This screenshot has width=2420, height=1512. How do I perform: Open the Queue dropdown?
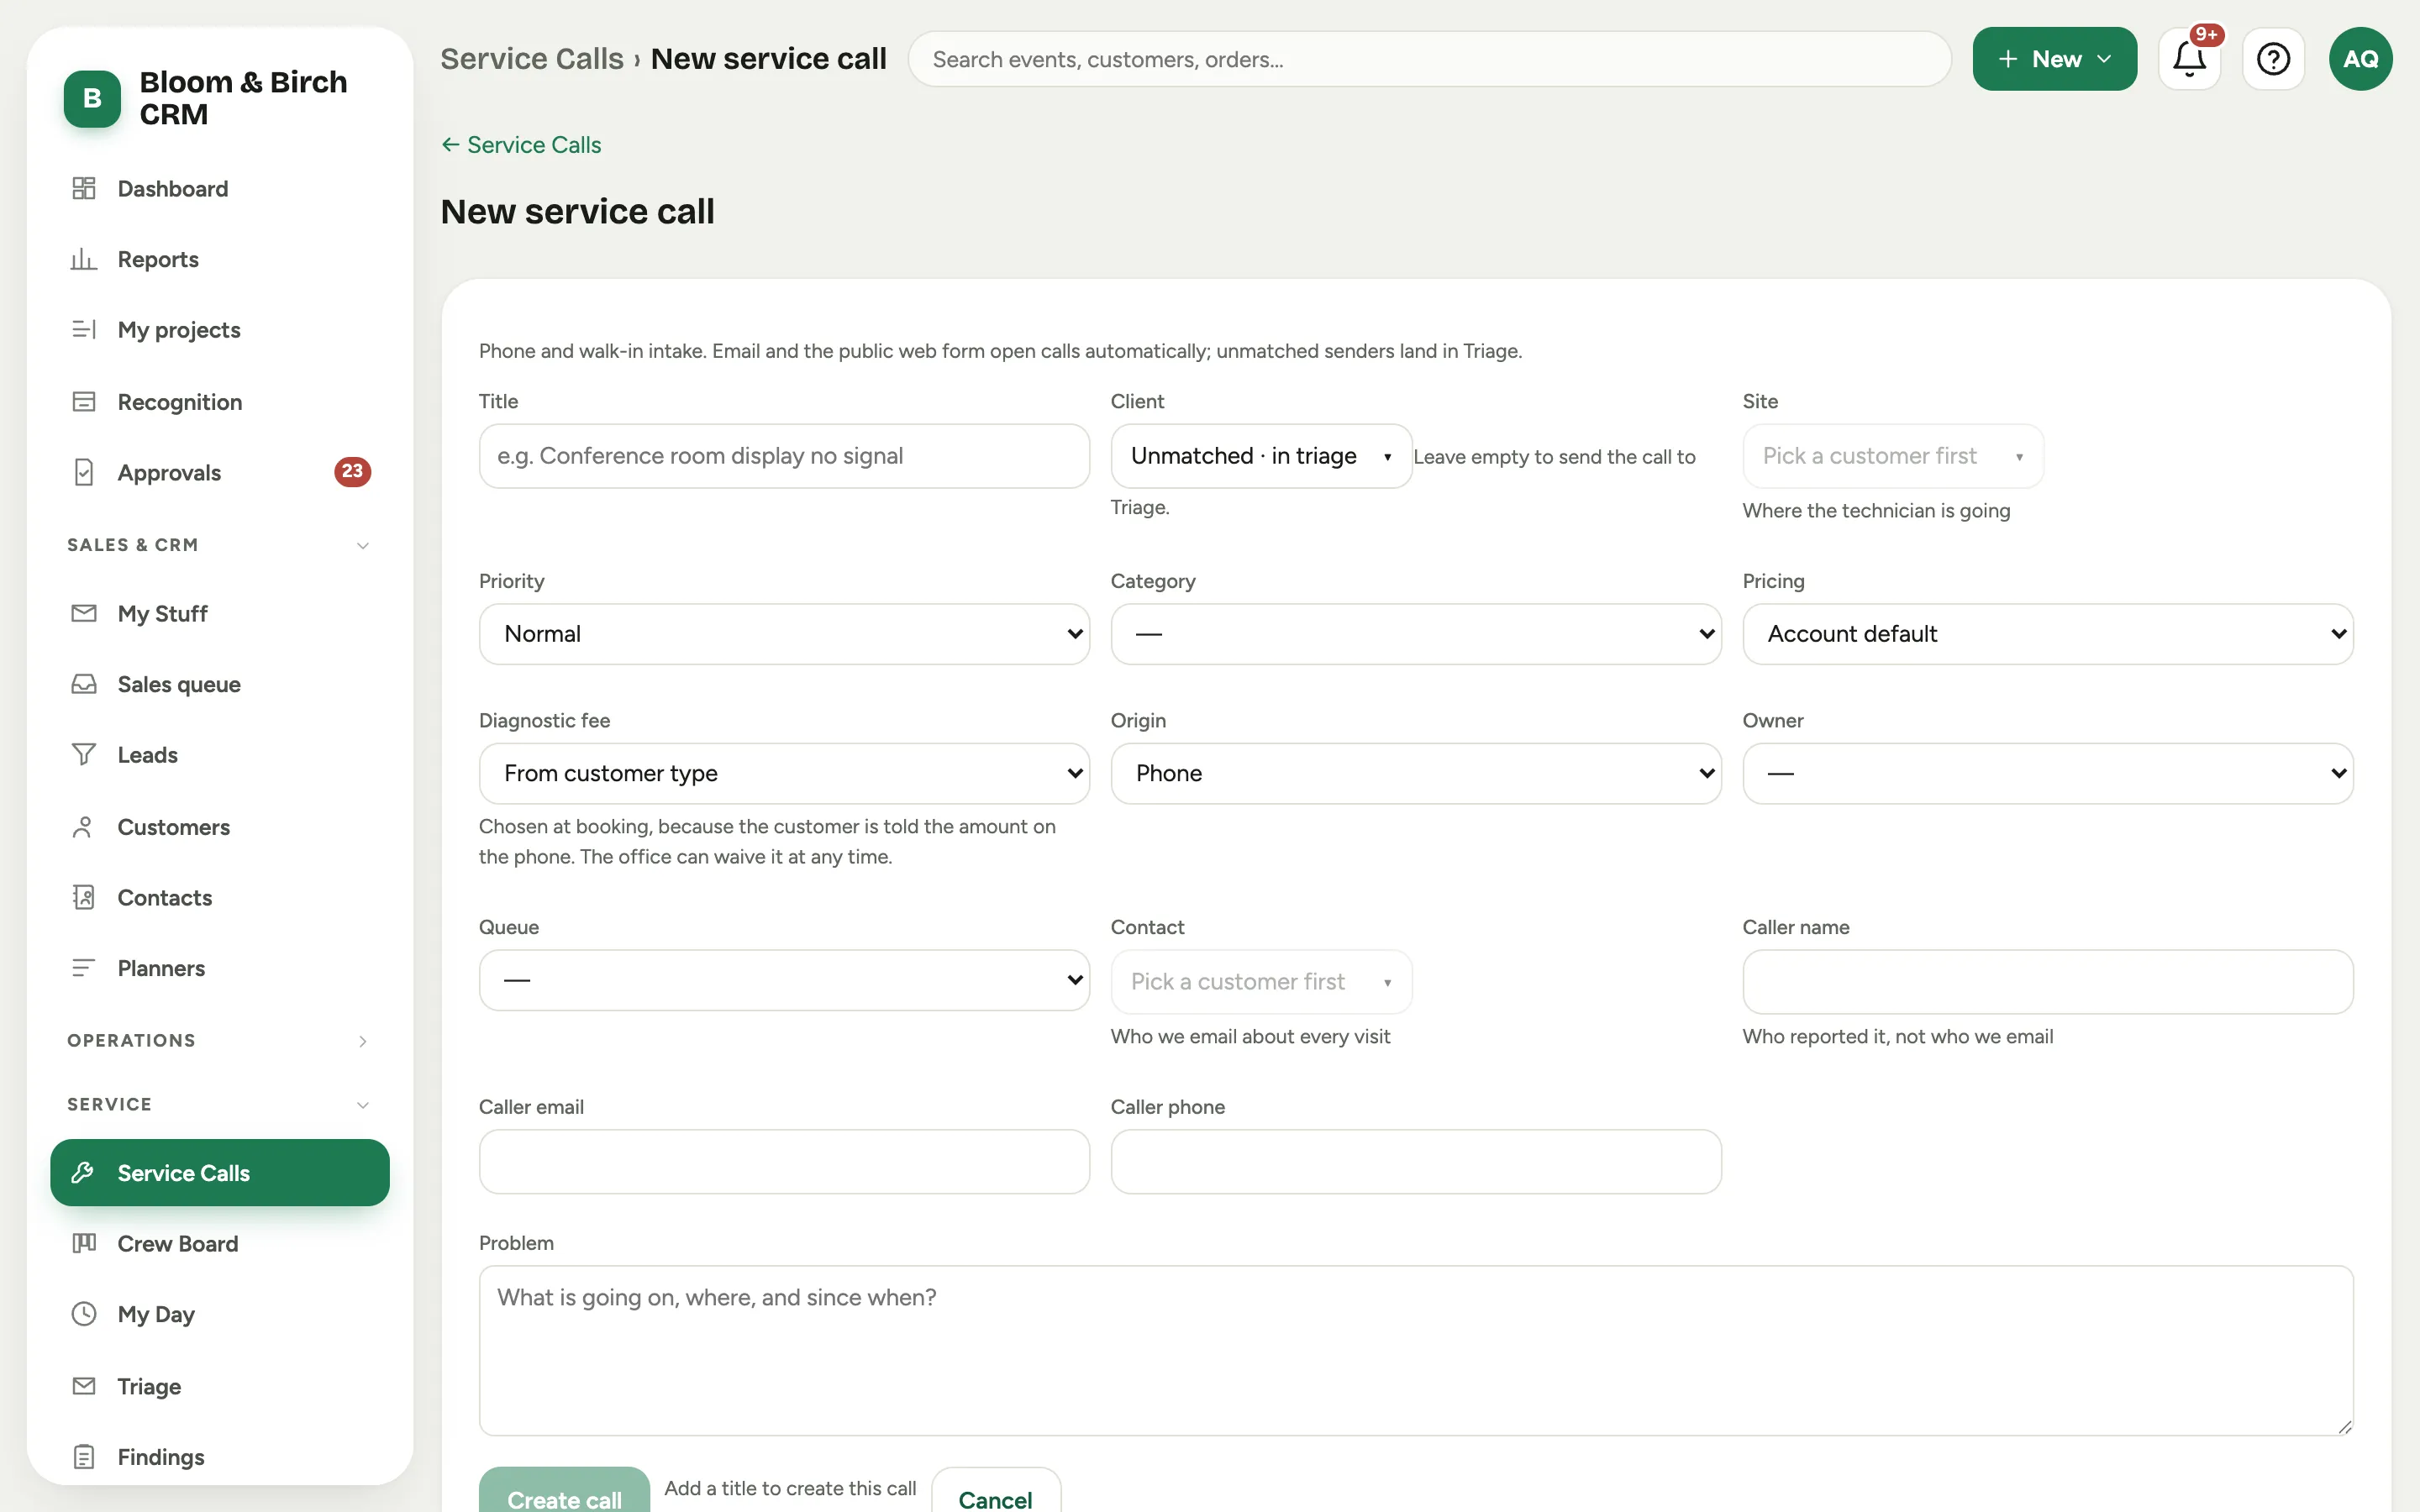click(x=784, y=980)
